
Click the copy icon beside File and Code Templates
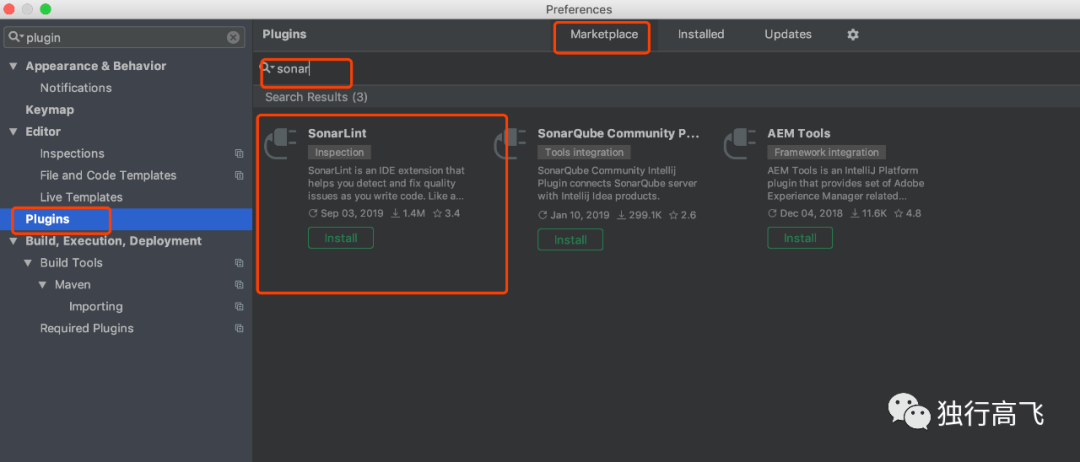coord(239,176)
